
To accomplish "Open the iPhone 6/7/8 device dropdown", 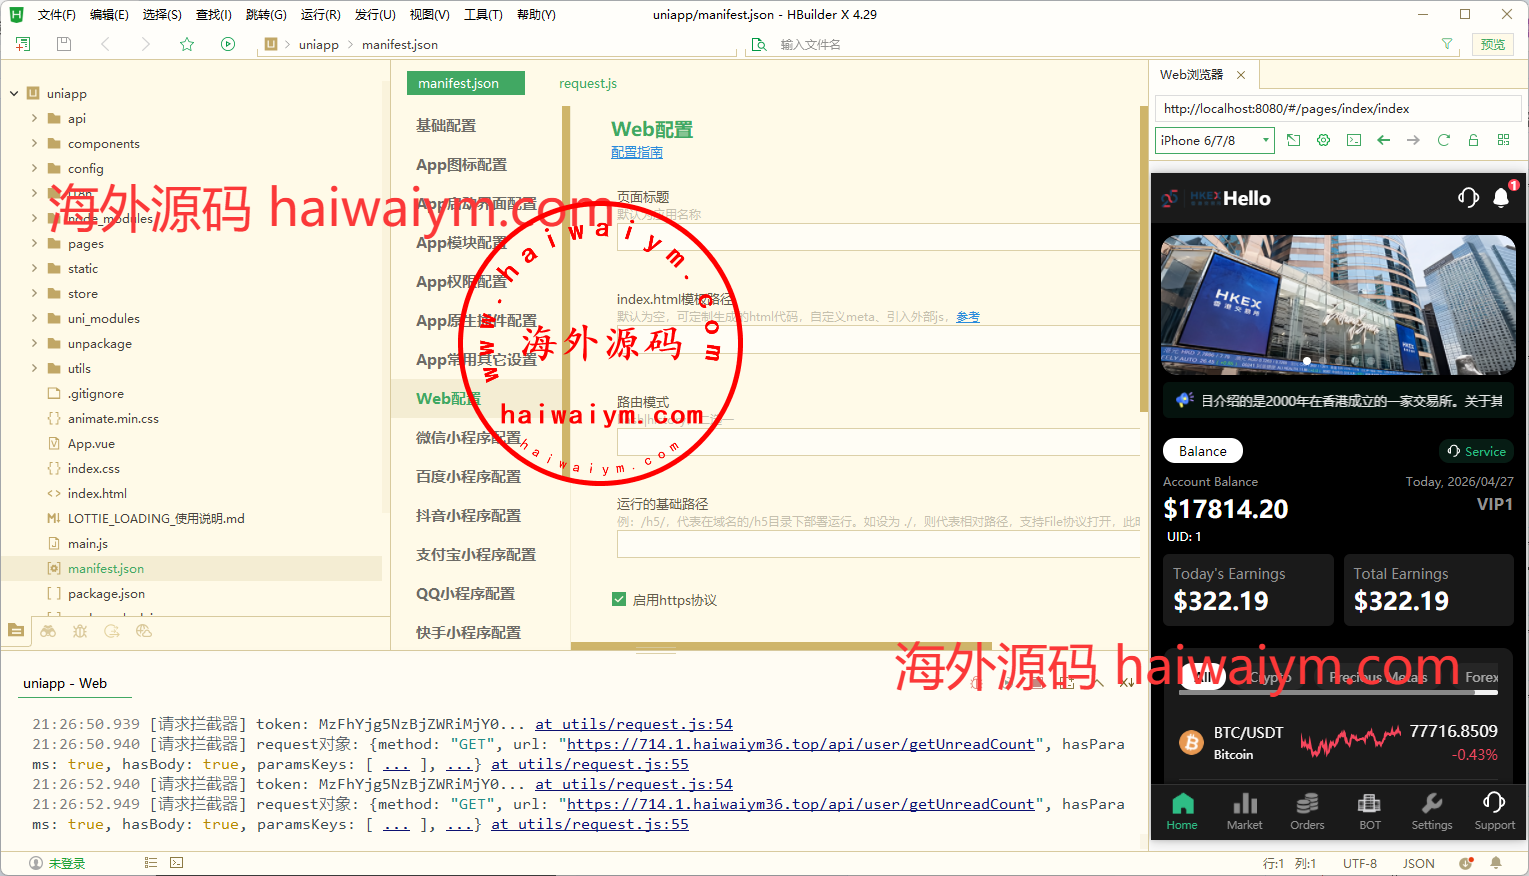I will (x=1214, y=140).
